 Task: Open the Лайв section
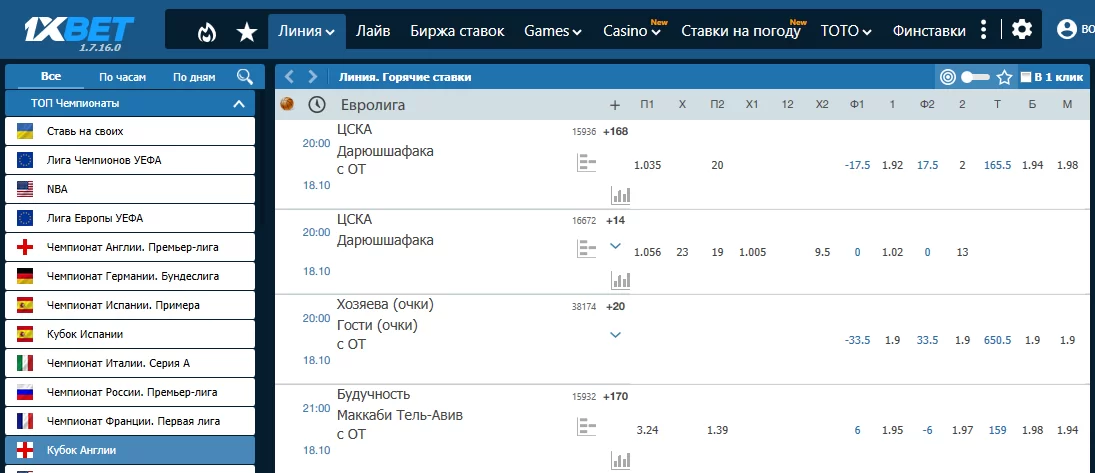coord(373,31)
